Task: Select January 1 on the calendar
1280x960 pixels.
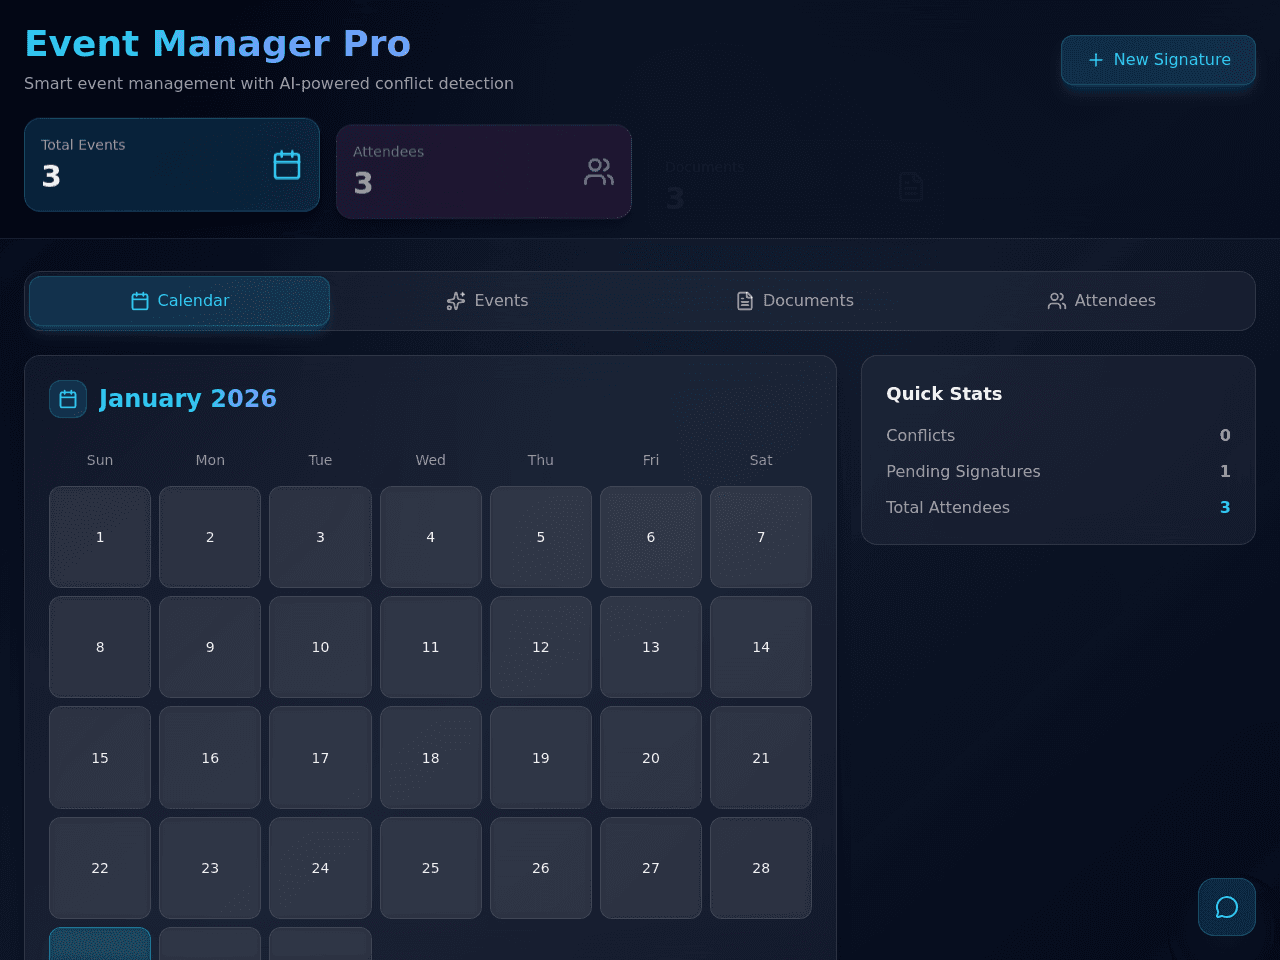Action: (100, 537)
